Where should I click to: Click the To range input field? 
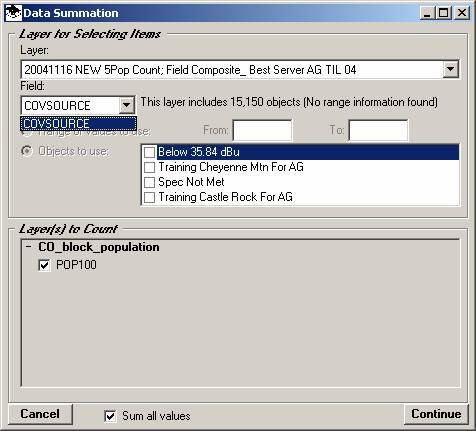coord(378,130)
